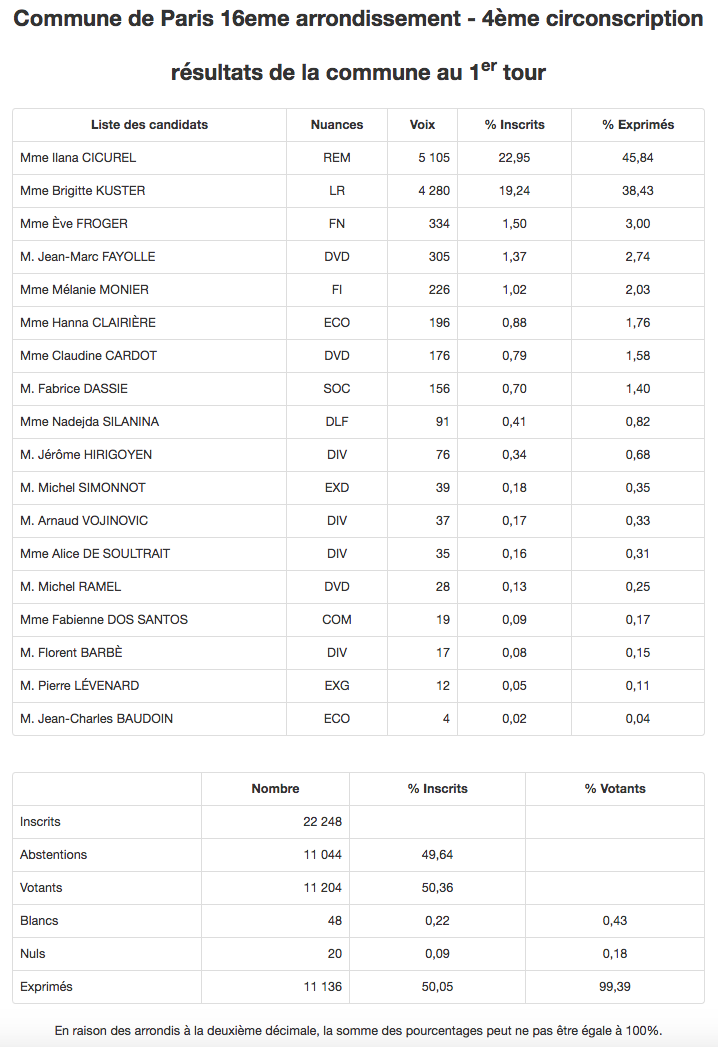Image resolution: width=718 pixels, height=1047 pixels.
Task: Click the 'Inscrits' row label
Action: pyautogui.click(x=41, y=822)
